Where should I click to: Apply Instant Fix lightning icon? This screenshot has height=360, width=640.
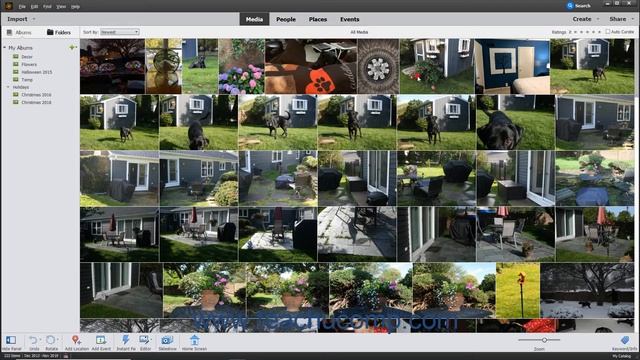tap(126, 340)
